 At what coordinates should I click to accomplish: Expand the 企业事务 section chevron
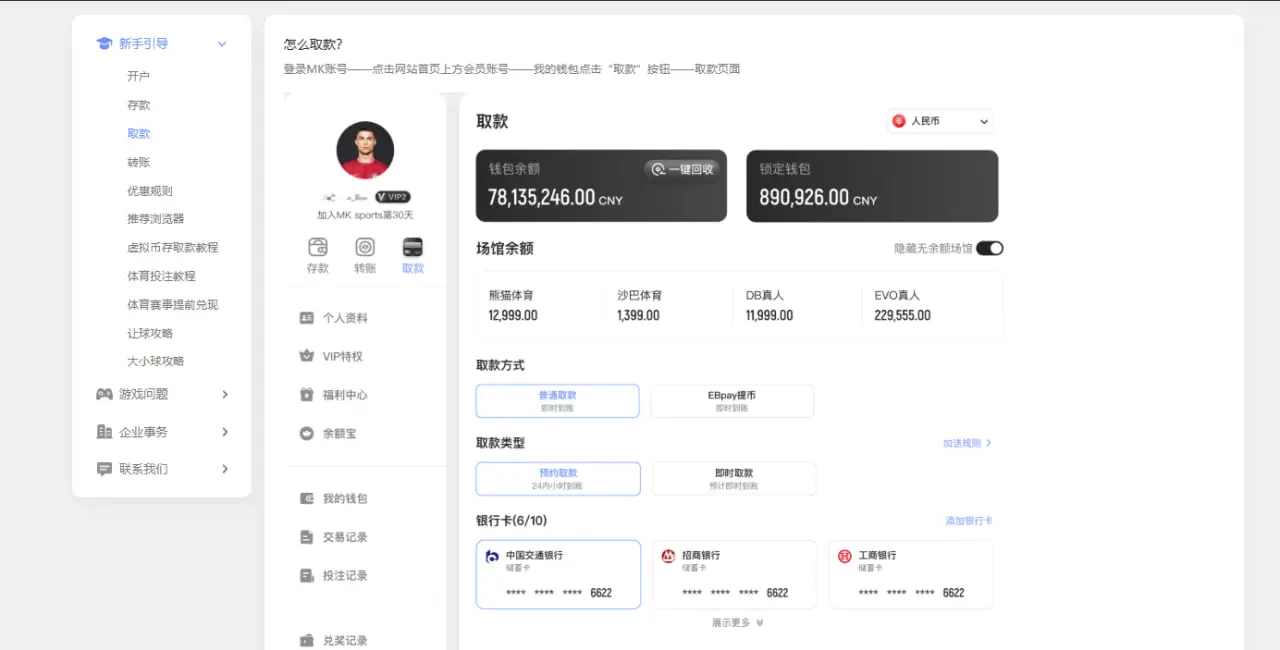[x=225, y=432]
